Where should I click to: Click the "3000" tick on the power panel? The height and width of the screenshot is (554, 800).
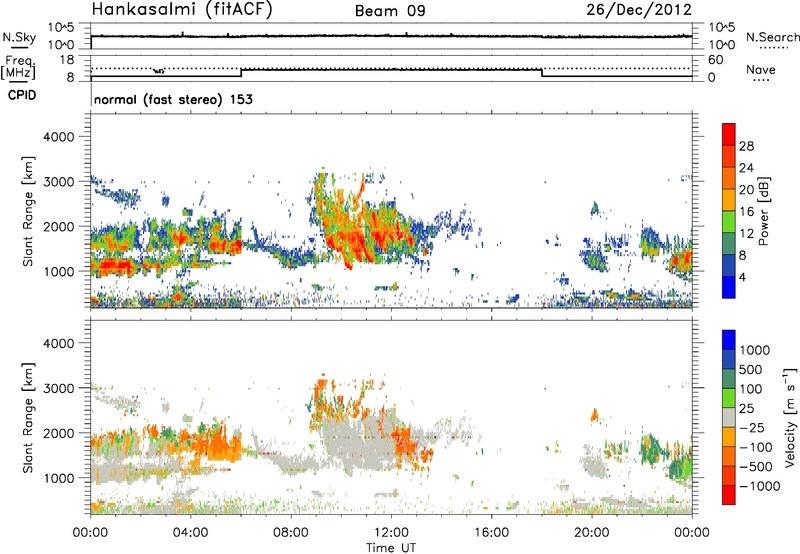click(x=59, y=182)
